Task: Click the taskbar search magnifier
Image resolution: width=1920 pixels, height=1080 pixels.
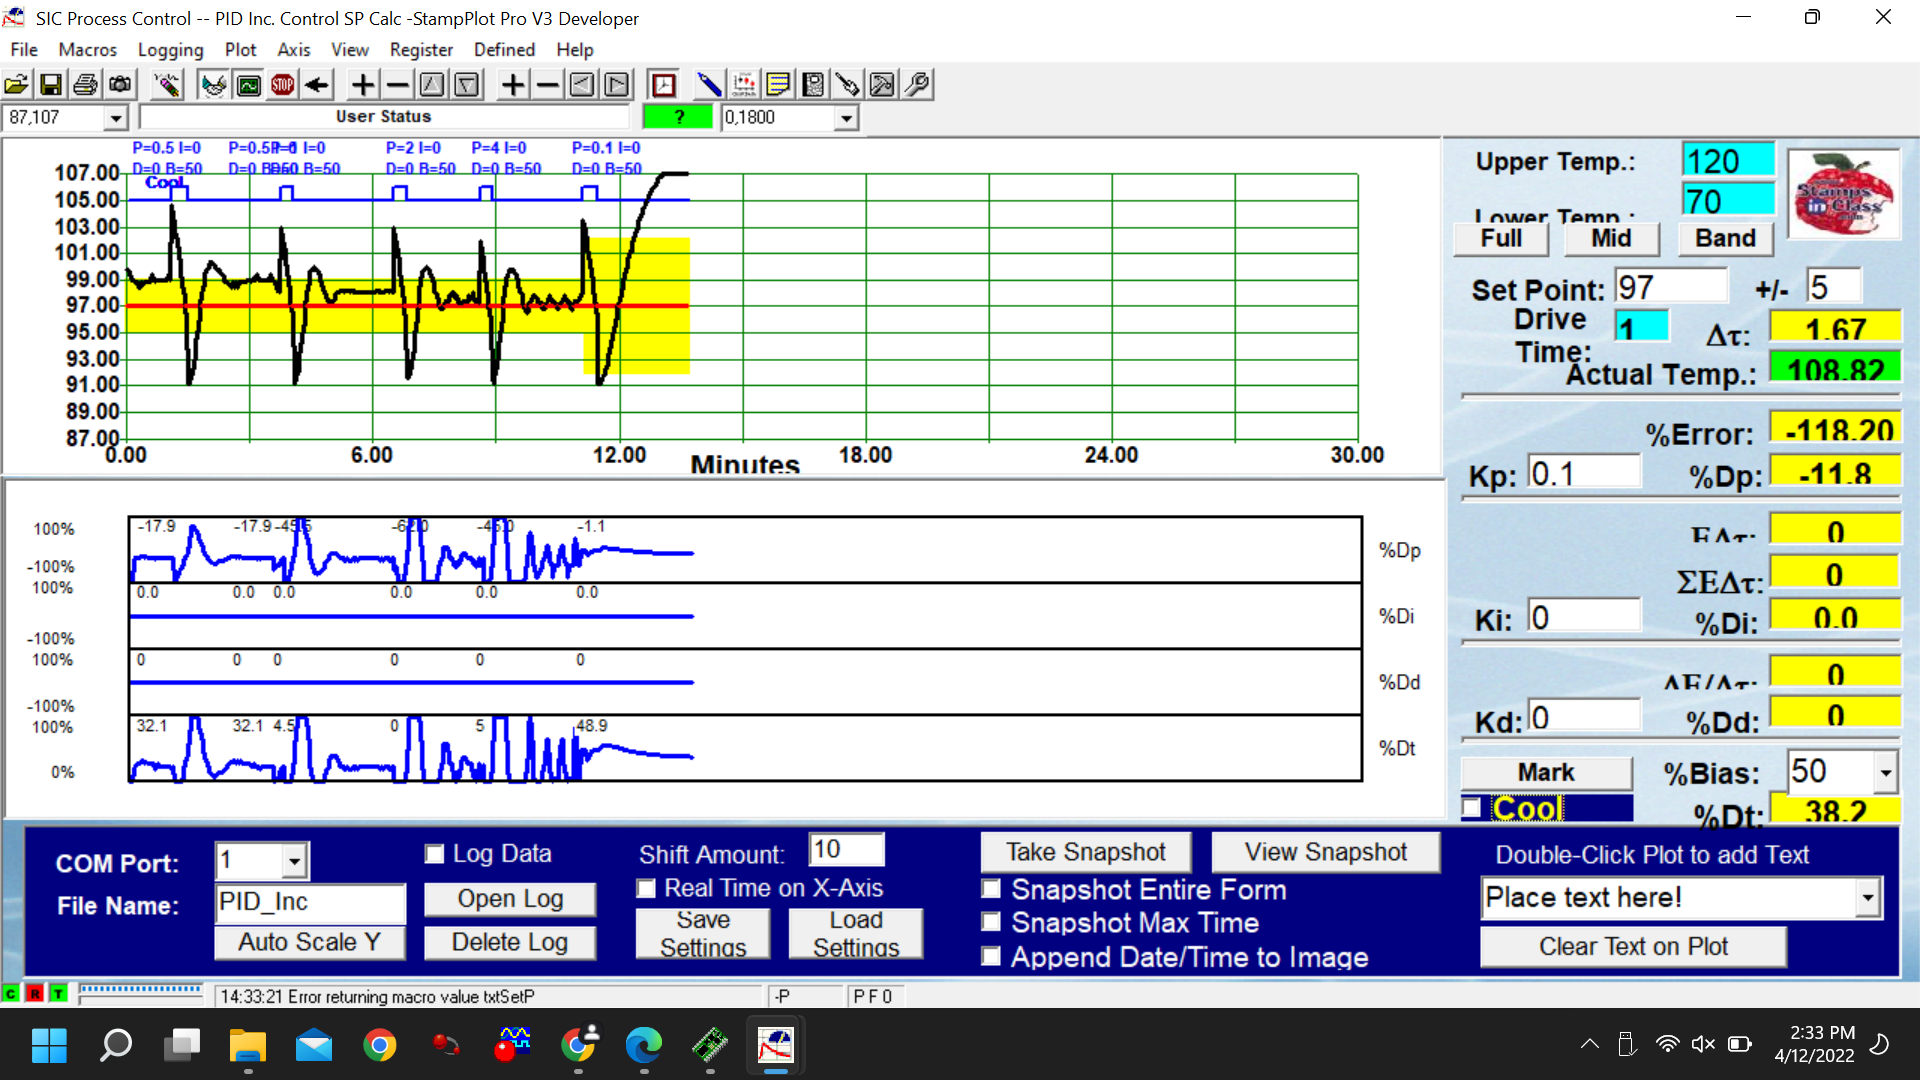Action: pyautogui.click(x=116, y=1046)
